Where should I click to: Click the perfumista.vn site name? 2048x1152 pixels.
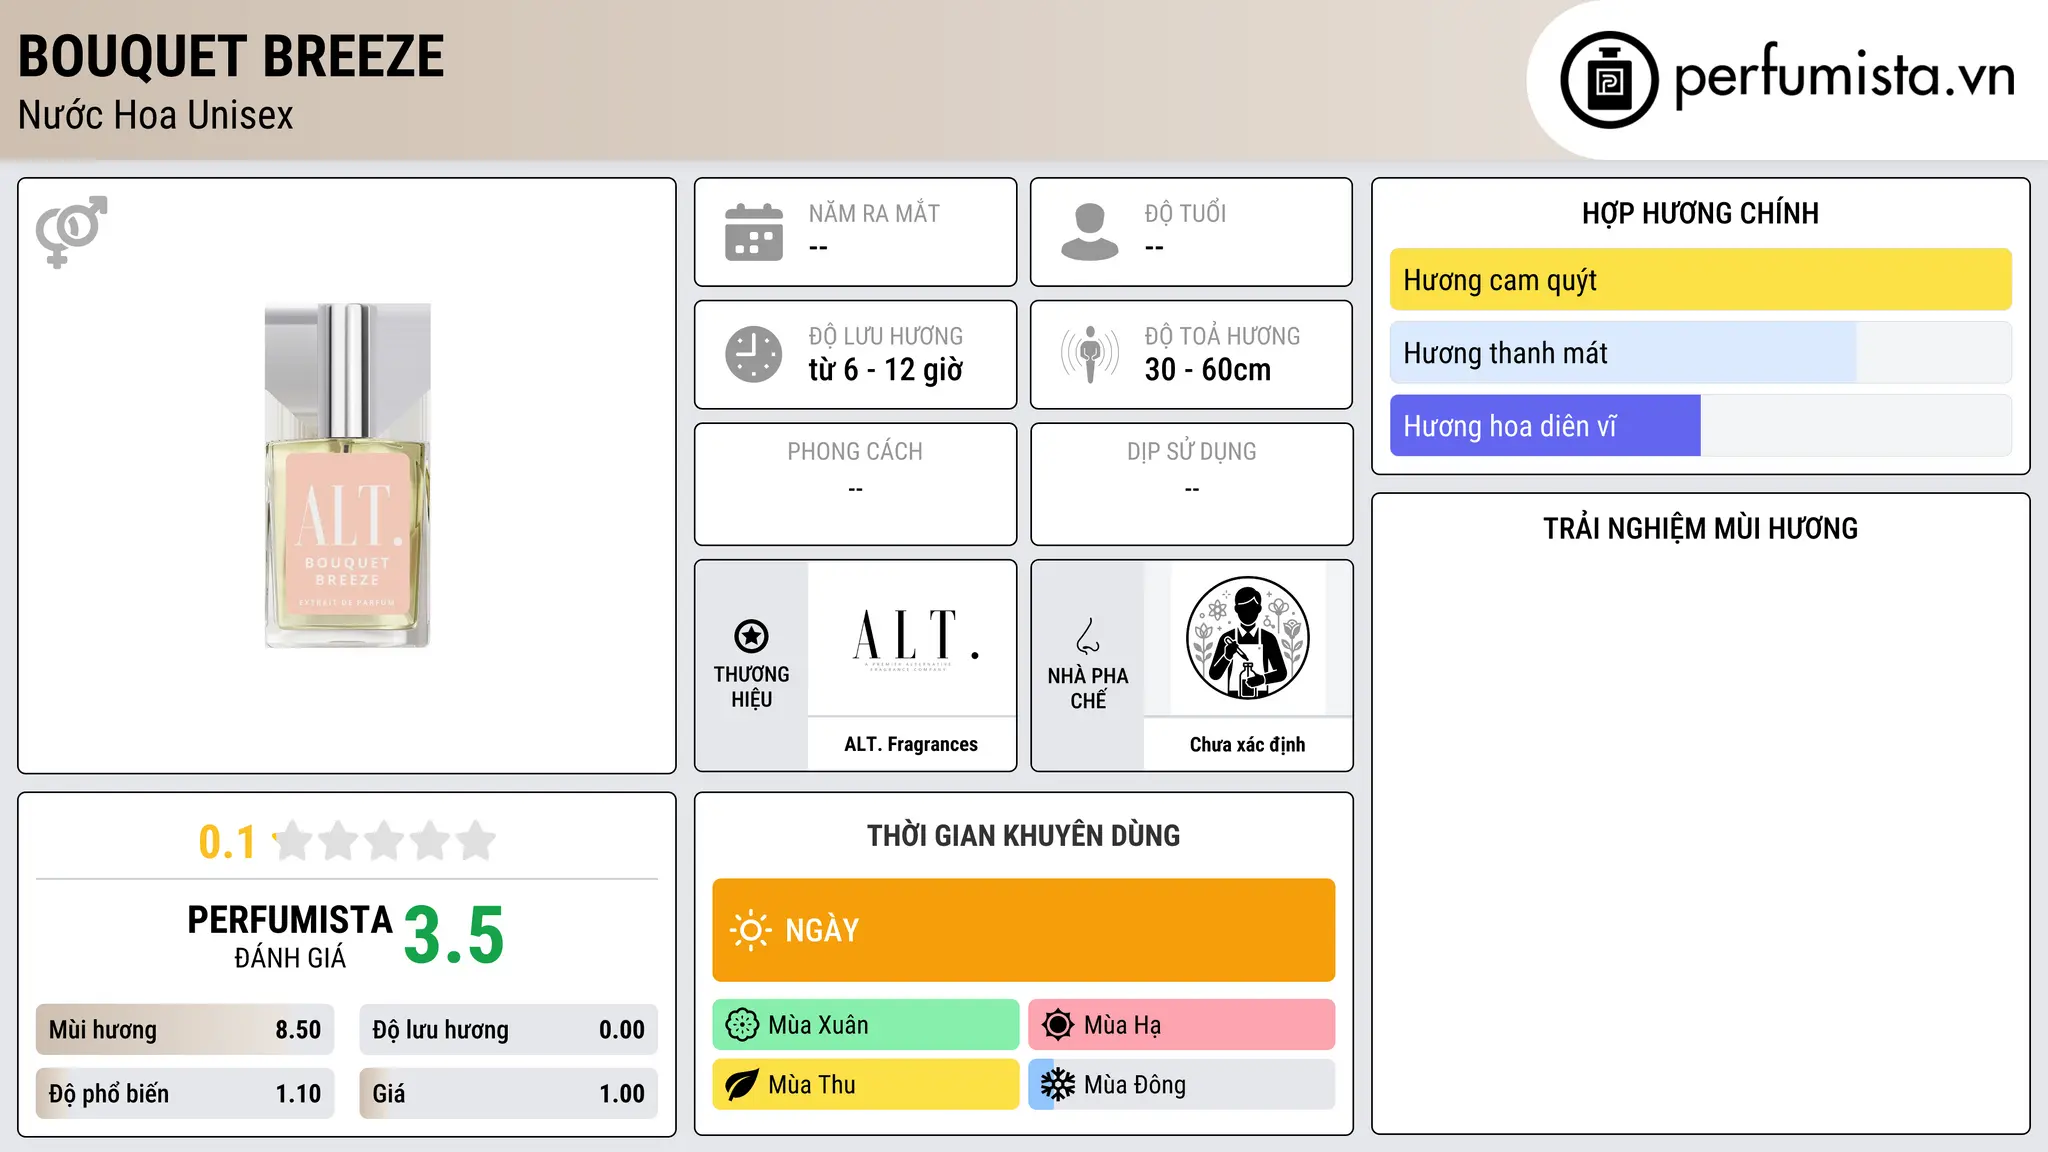[1844, 76]
